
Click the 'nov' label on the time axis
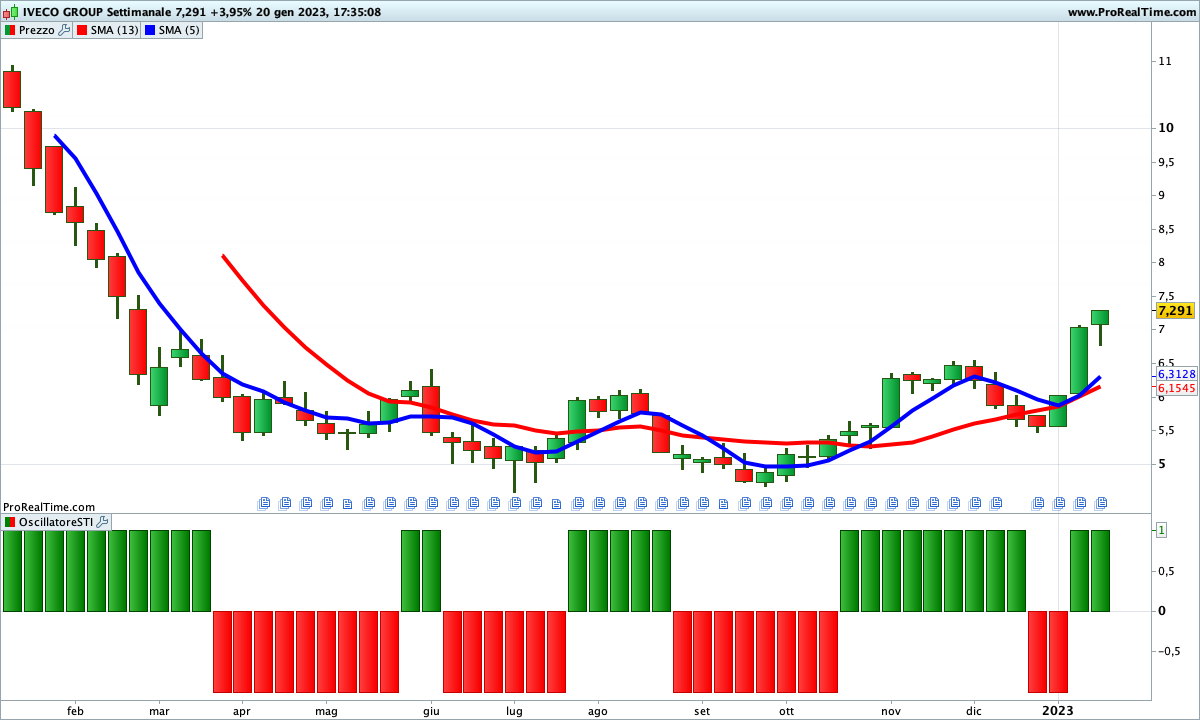[x=891, y=711]
